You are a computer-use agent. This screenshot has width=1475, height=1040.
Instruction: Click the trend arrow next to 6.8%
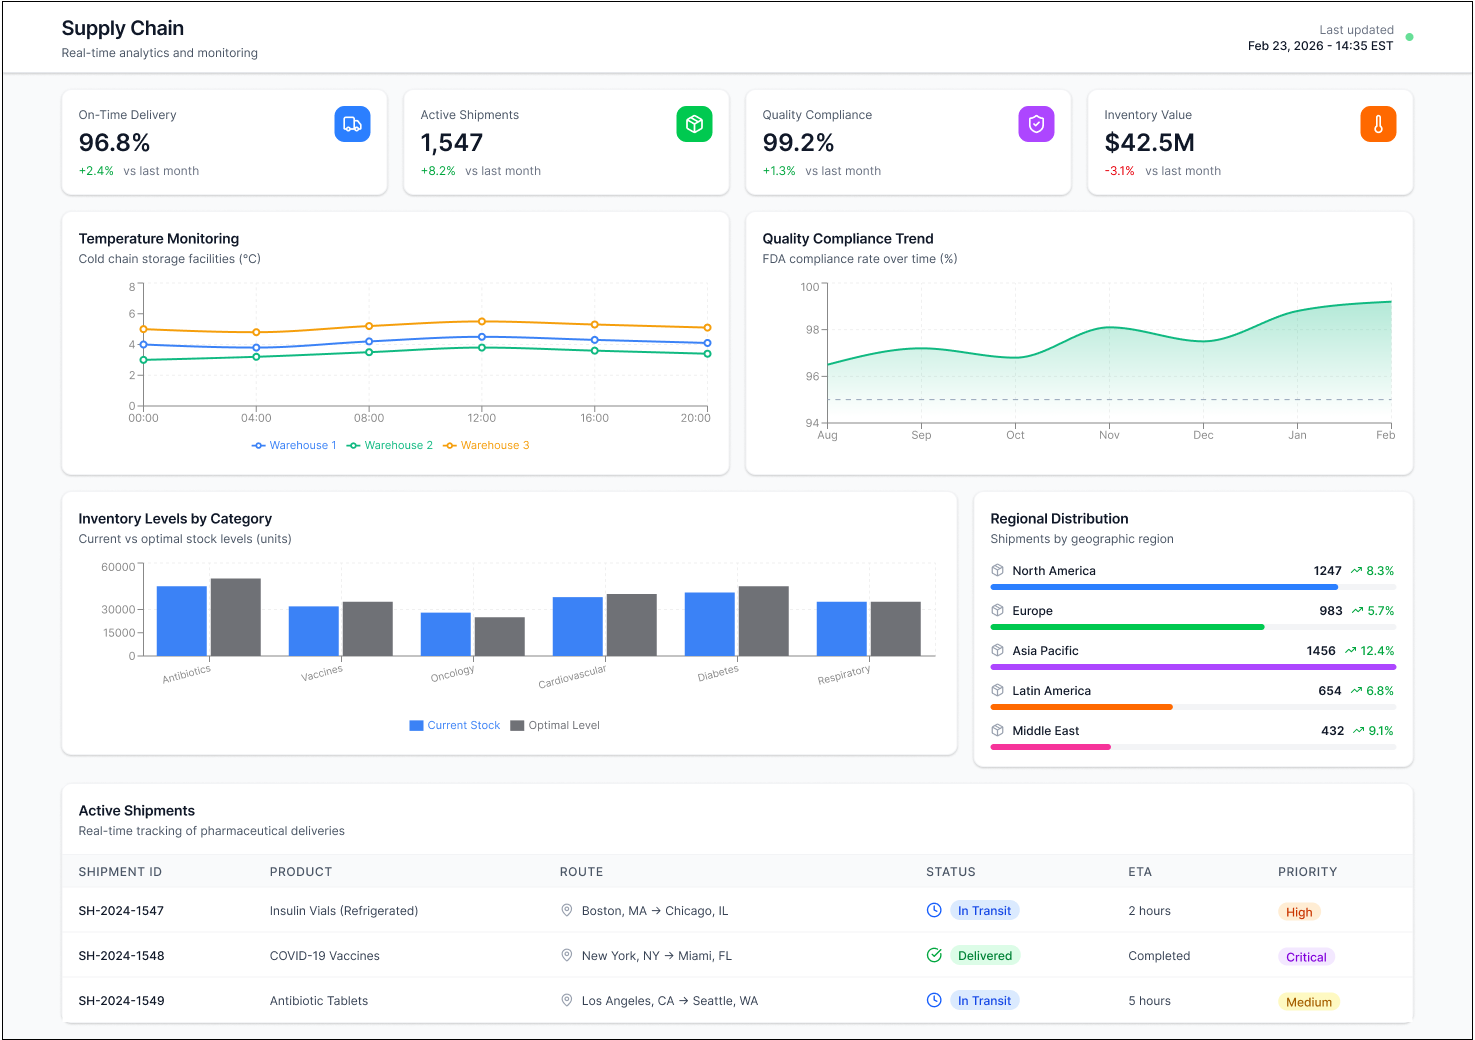click(x=1356, y=690)
